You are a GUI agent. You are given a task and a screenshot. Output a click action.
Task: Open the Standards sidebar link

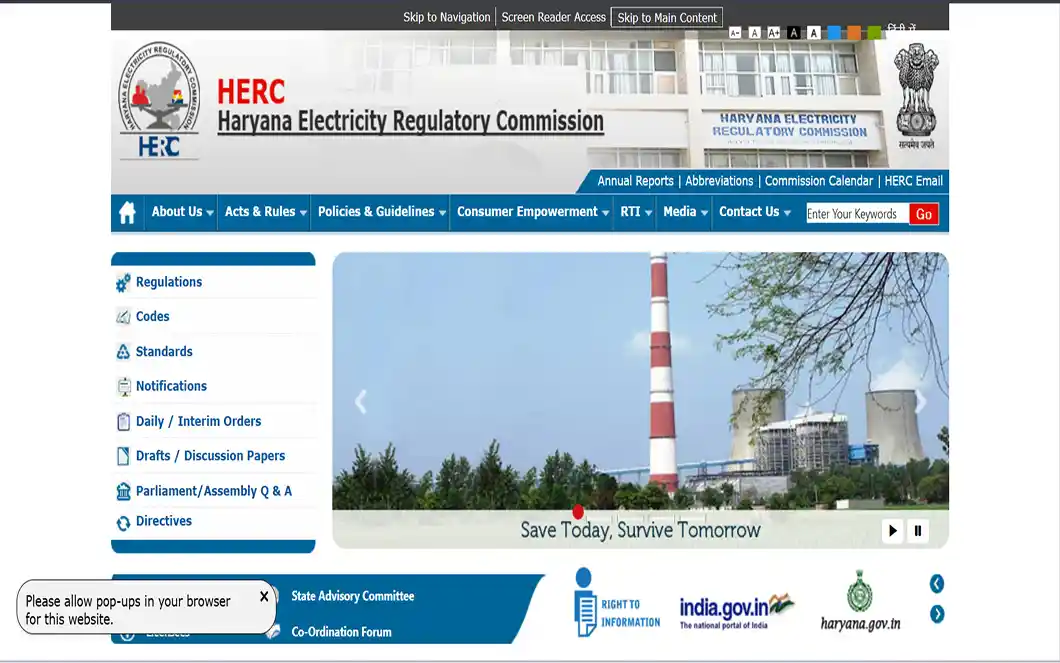coord(164,351)
